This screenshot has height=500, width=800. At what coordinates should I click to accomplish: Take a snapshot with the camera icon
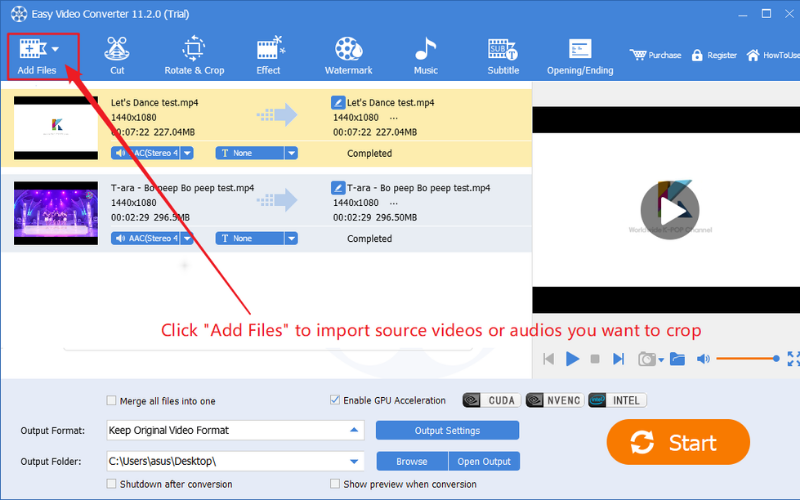tap(646, 359)
